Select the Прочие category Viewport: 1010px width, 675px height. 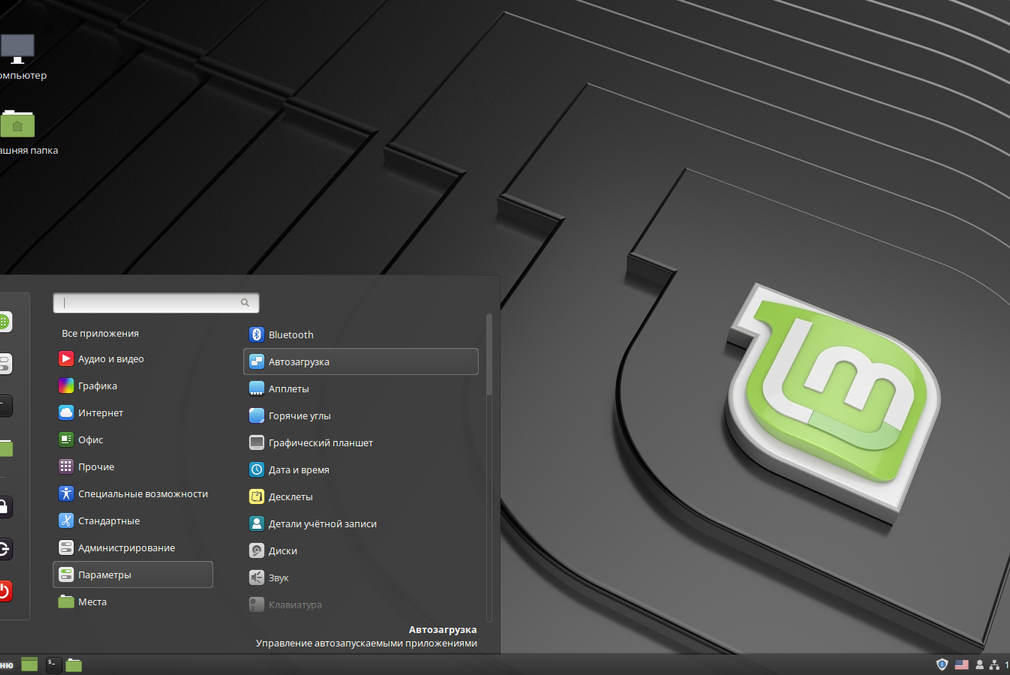[x=133, y=467]
